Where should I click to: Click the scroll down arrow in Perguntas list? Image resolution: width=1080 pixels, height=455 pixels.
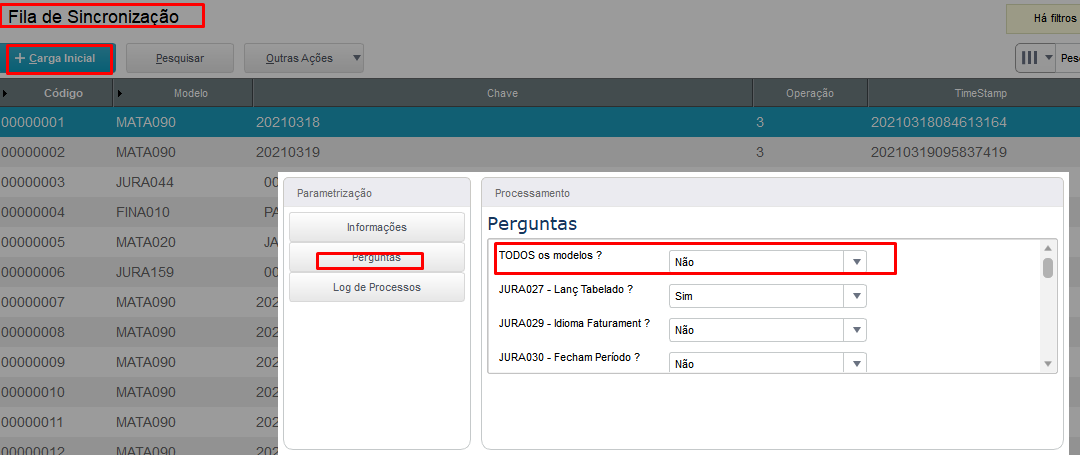pyautogui.click(x=1048, y=363)
